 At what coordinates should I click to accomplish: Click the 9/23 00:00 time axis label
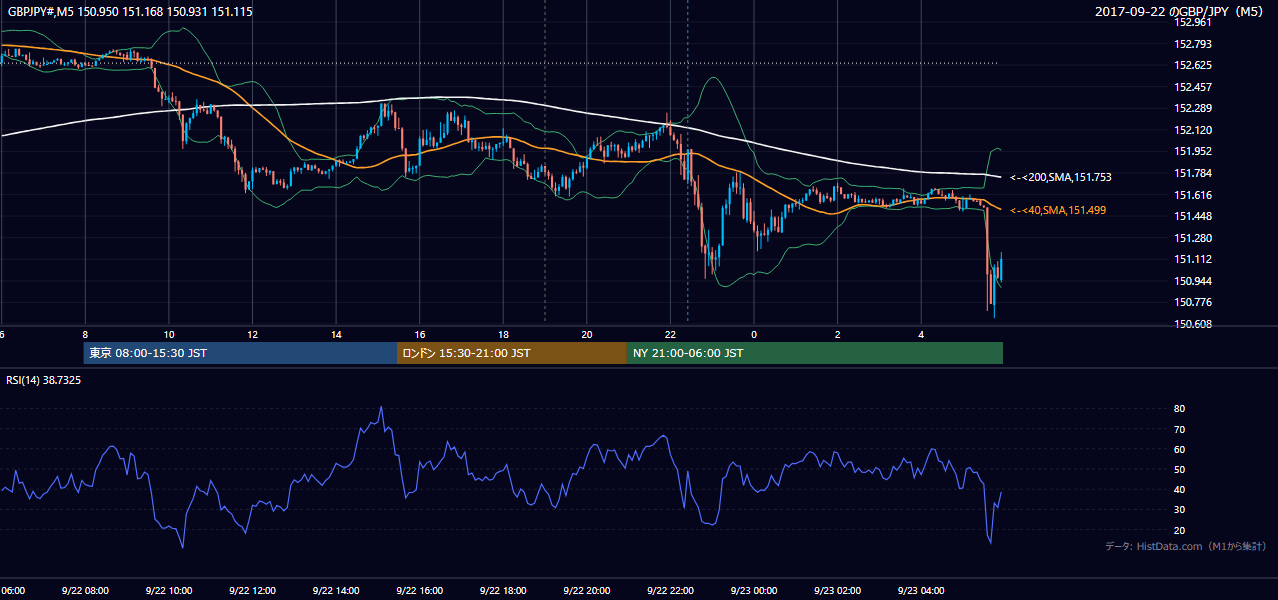click(753, 591)
